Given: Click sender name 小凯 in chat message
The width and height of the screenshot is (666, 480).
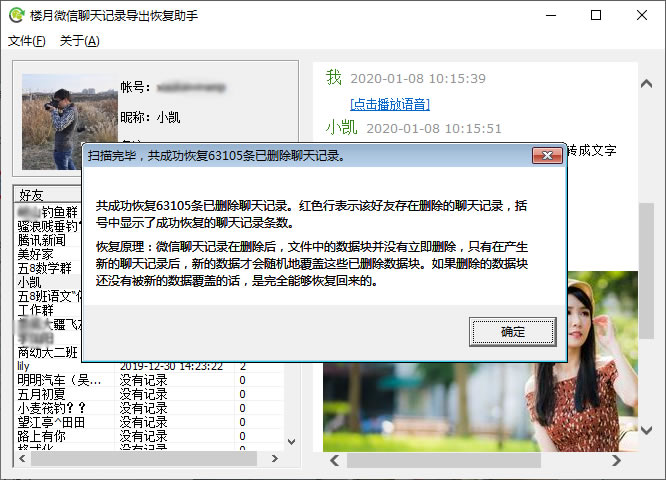Looking at the screenshot, I should pyautogui.click(x=341, y=127).
